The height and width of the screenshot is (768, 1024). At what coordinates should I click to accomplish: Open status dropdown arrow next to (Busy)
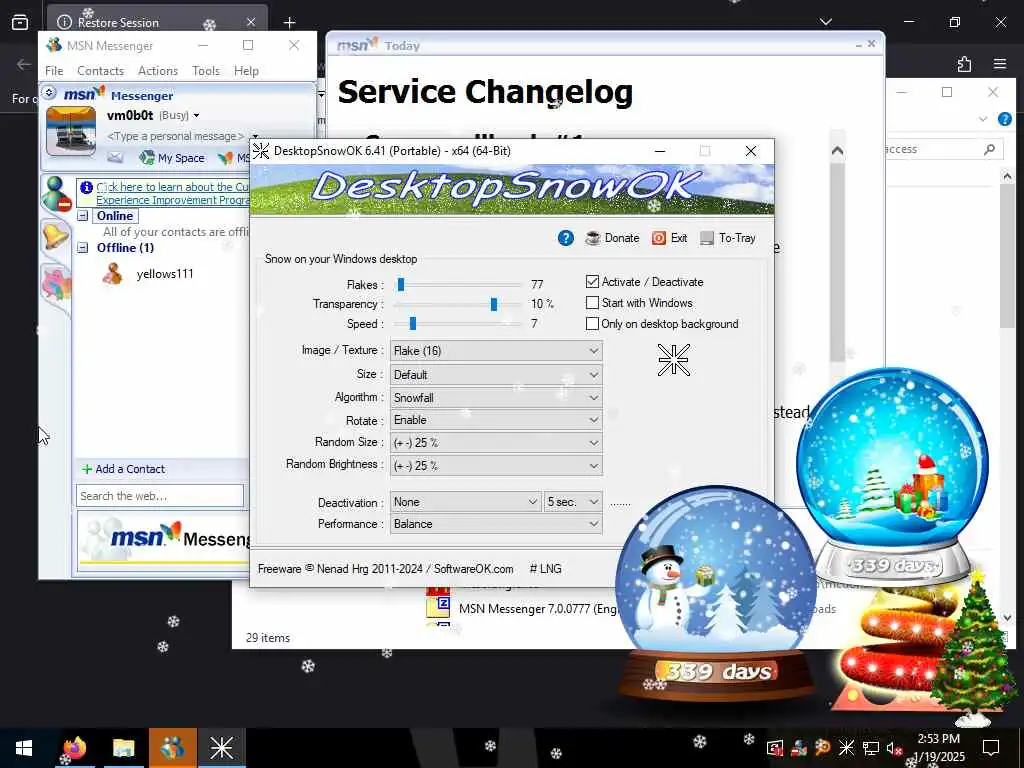(x=196, y=116)
